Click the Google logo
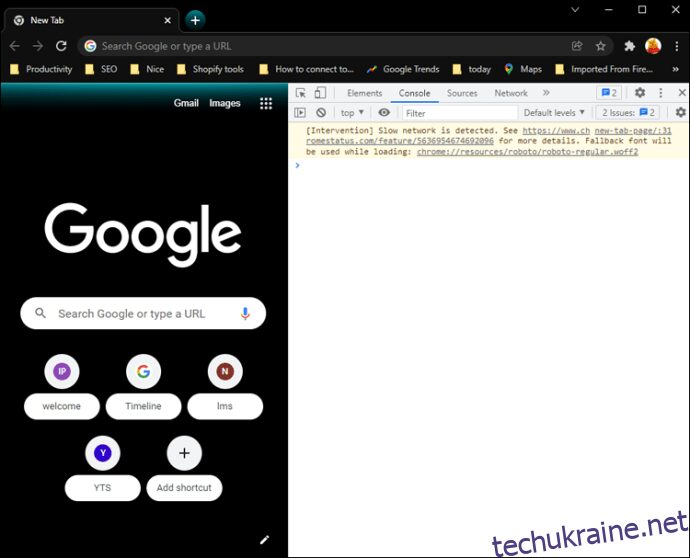 143,234
